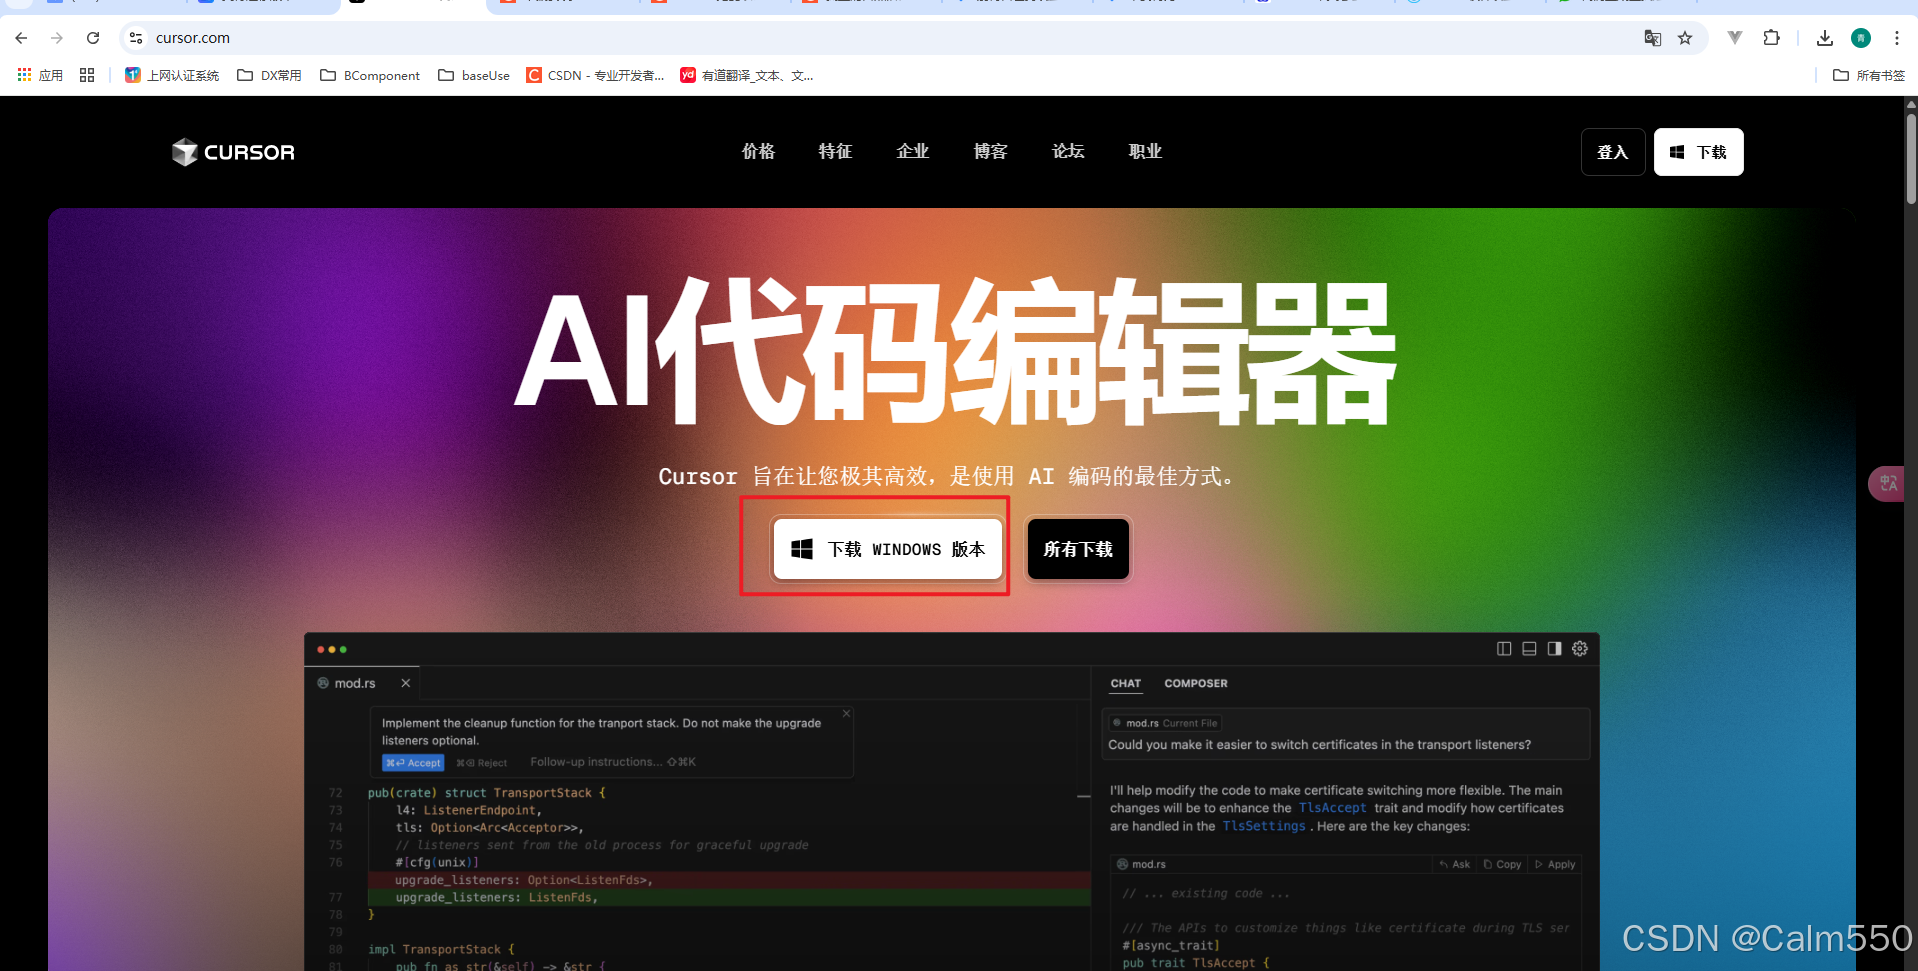
Task: Open Chrome's three-dot menu
Action: point(1897,38)
